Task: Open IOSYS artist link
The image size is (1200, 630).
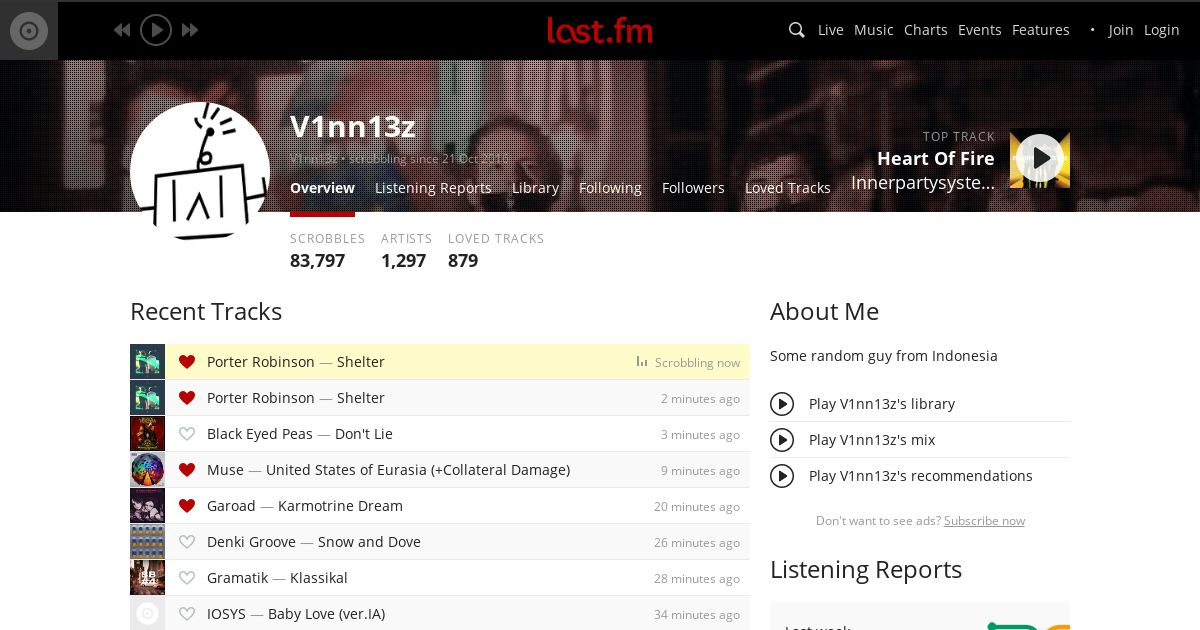Action: (226, 614)
